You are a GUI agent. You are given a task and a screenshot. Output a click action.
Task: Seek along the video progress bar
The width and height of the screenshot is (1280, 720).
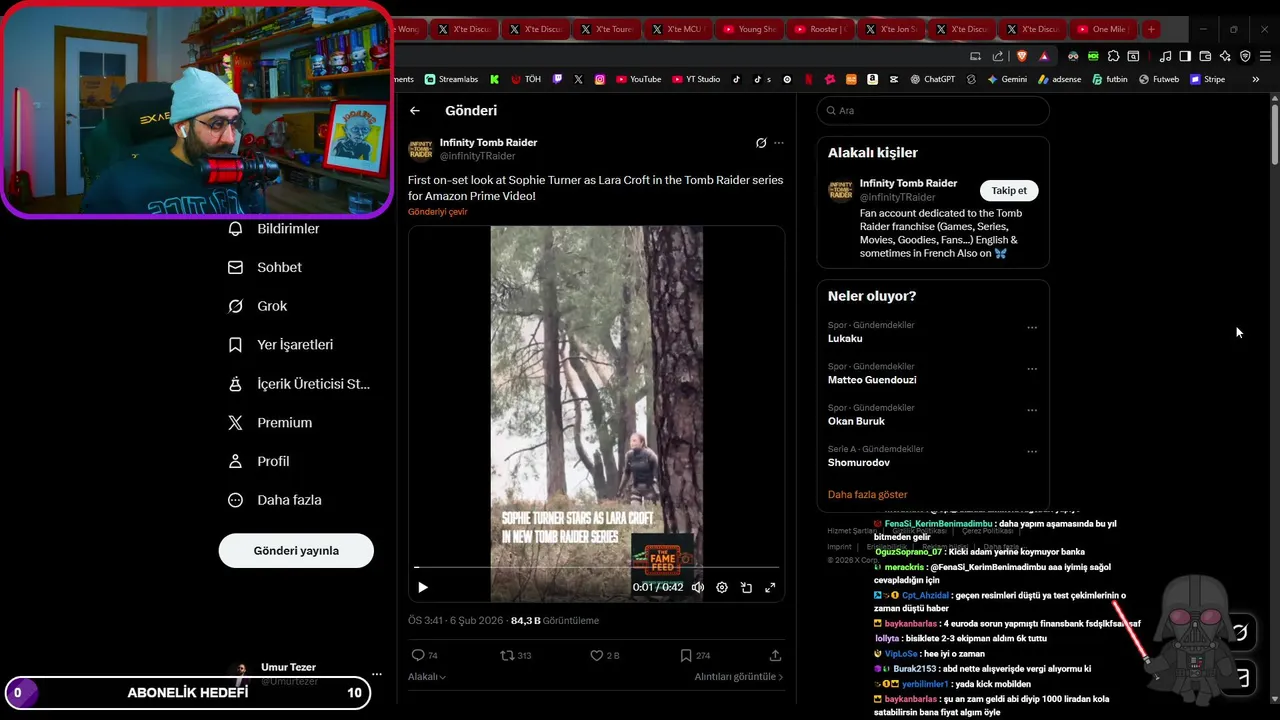pyautogui.click(x=596, y=568)
